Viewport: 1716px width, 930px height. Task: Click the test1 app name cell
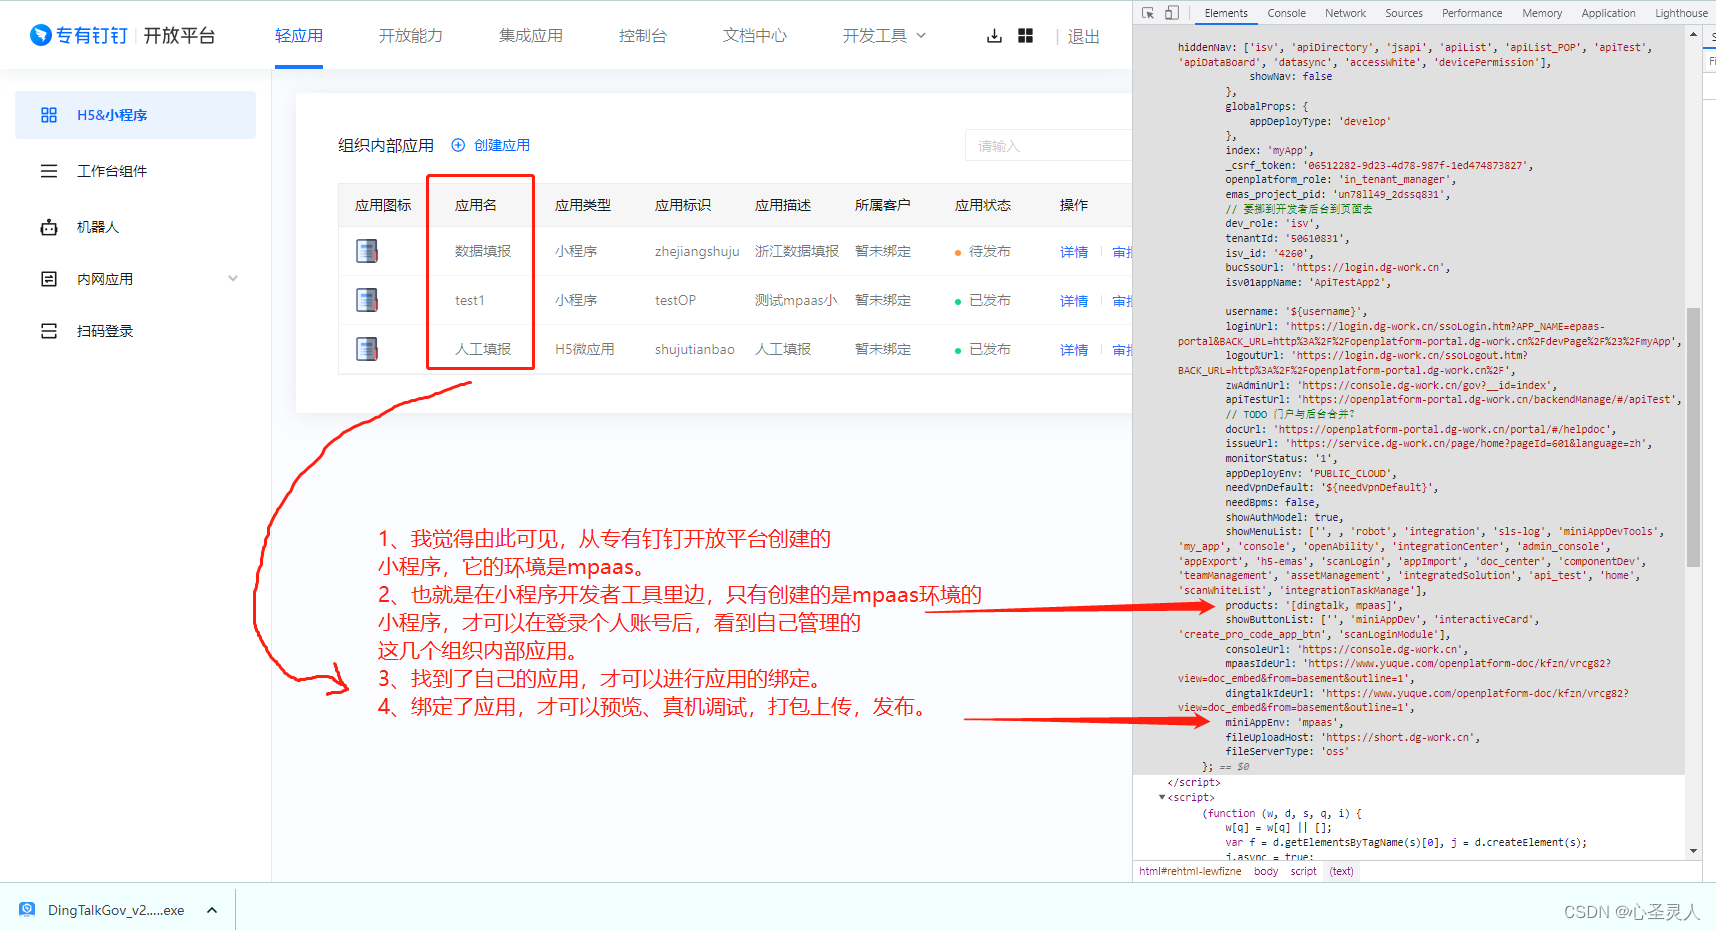(469, 300)
